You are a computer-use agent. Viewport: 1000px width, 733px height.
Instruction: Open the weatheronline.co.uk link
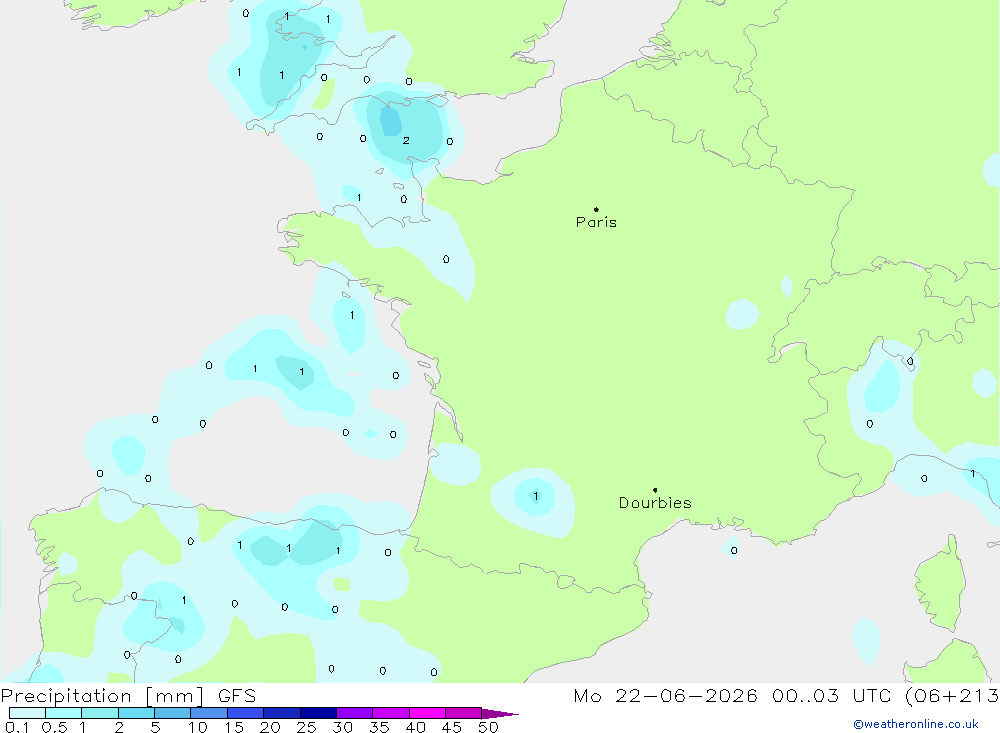[916, 724]
